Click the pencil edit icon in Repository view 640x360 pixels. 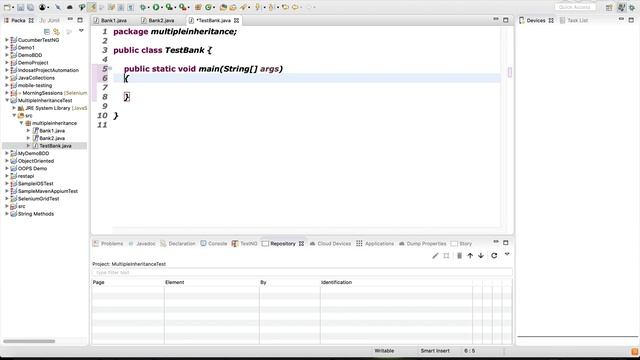click(435, 256)
